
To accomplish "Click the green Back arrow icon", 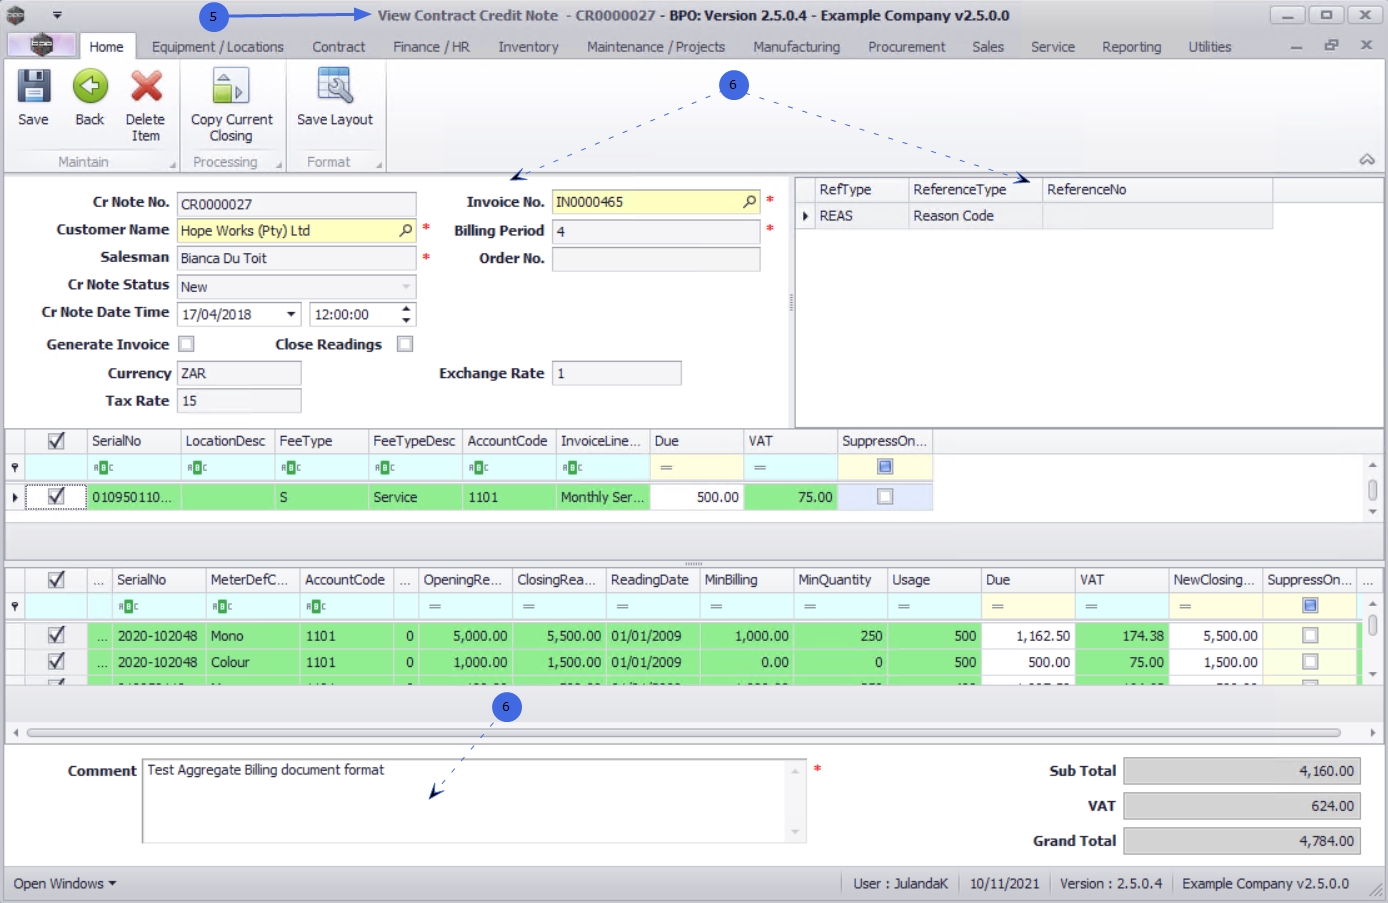I will click(x=90, y=87).
